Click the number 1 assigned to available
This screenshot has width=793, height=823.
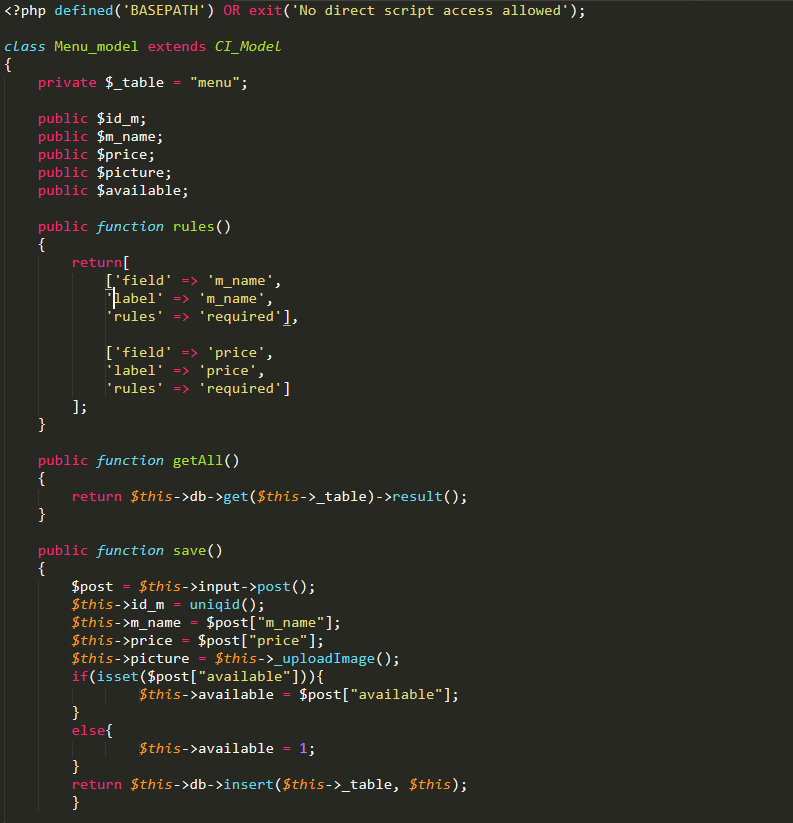303,748
